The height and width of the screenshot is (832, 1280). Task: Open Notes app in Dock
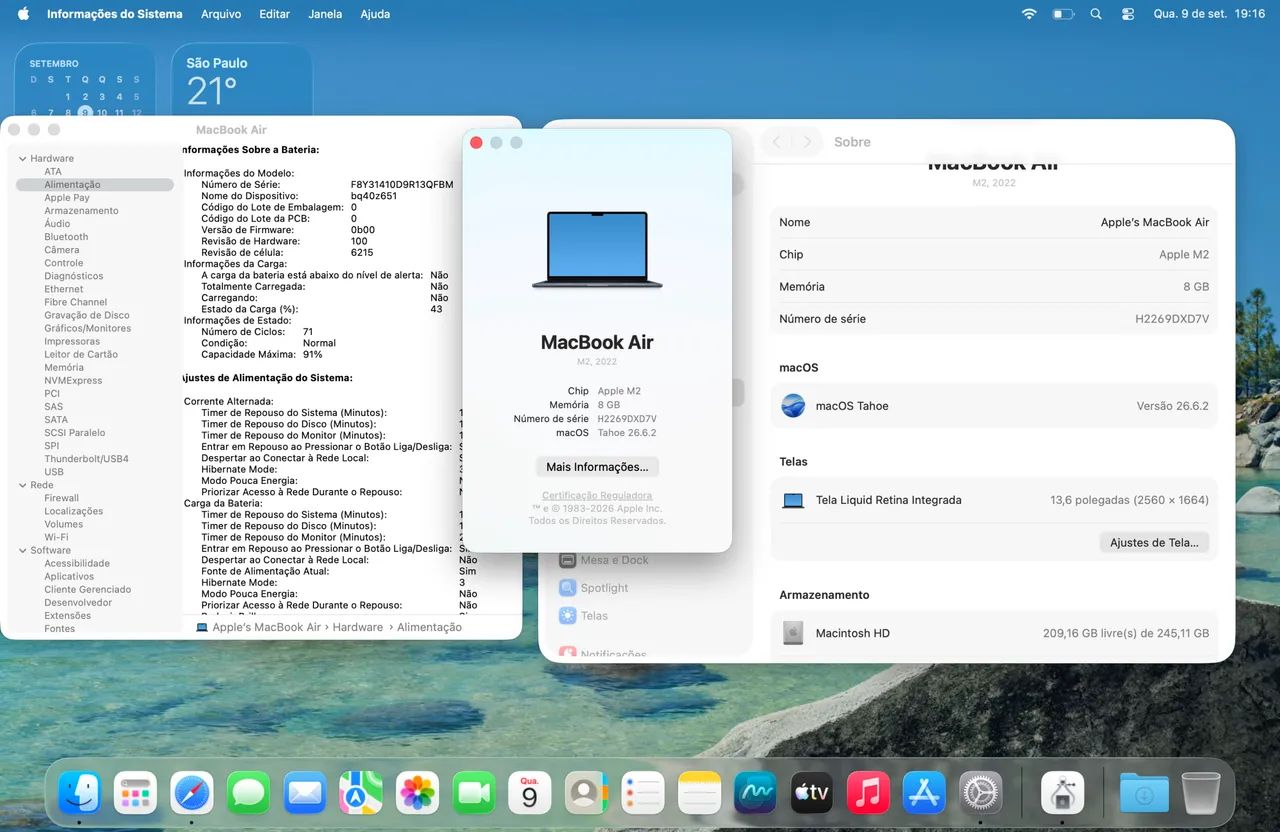699,793
